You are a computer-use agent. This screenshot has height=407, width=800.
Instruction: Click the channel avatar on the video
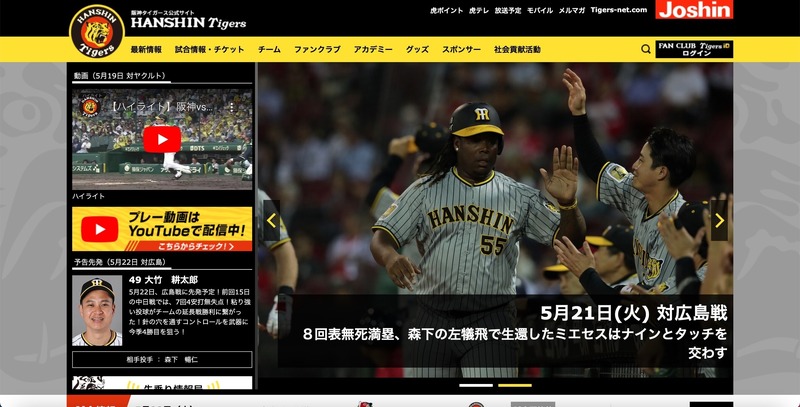91,105
